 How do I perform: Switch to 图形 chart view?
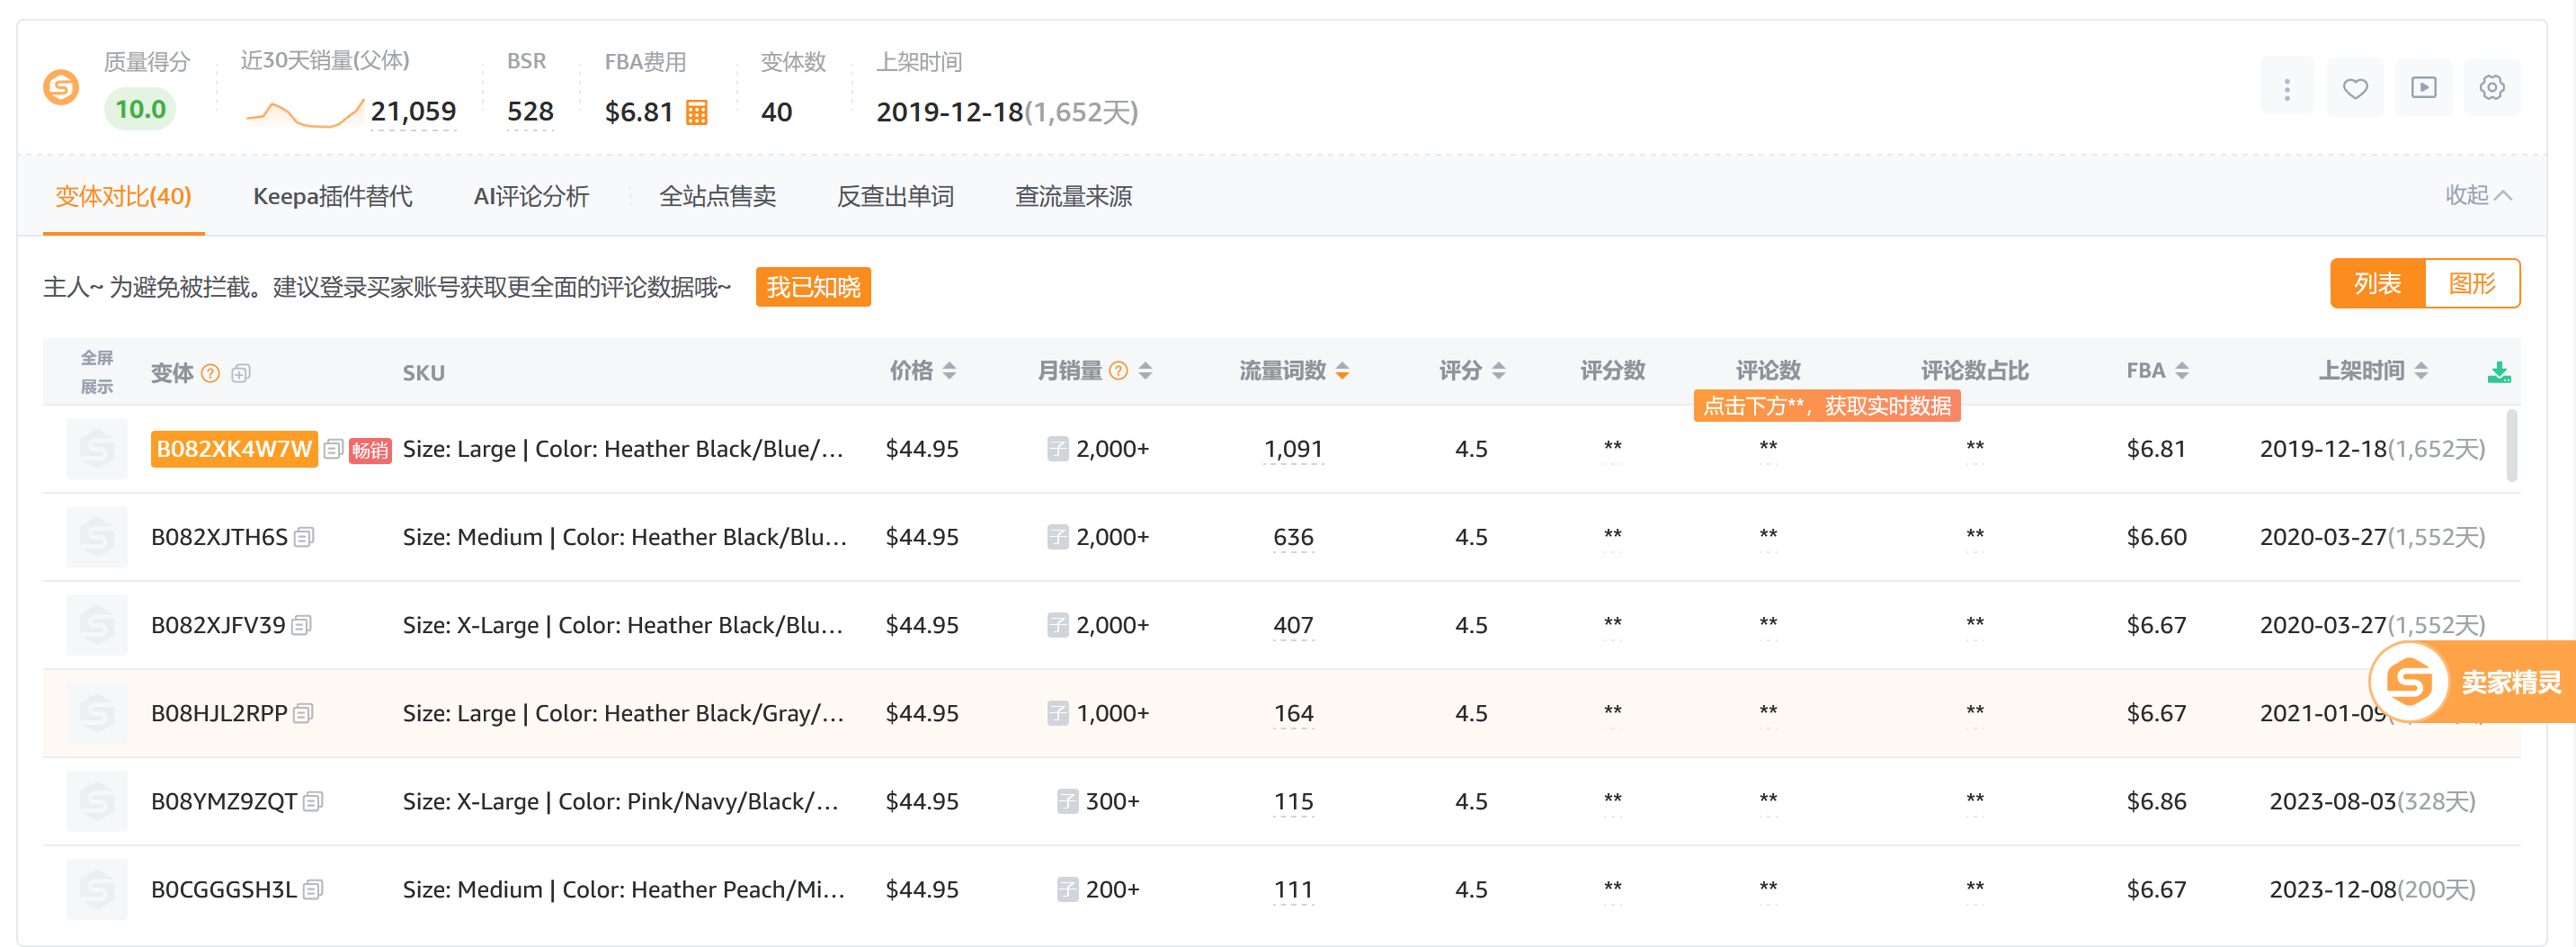click(x=2471, y=284)
